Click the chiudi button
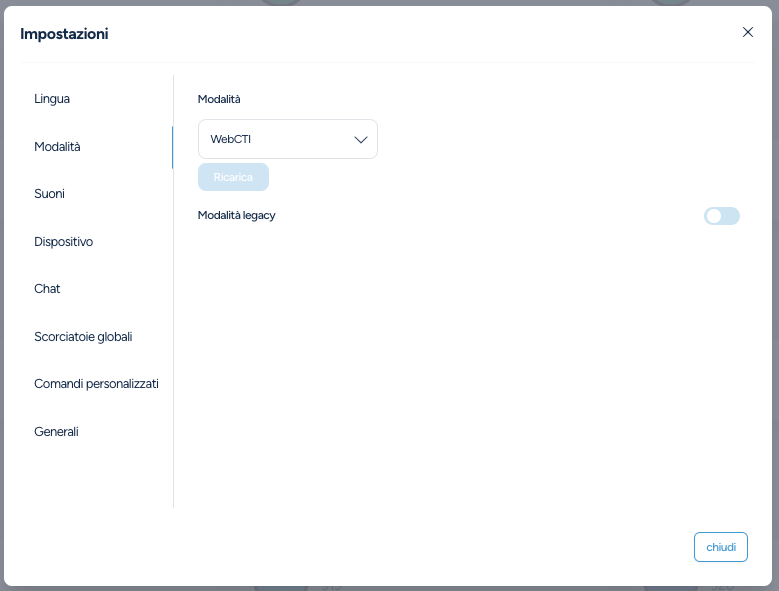The image size is (779, 591). (720, 547)
